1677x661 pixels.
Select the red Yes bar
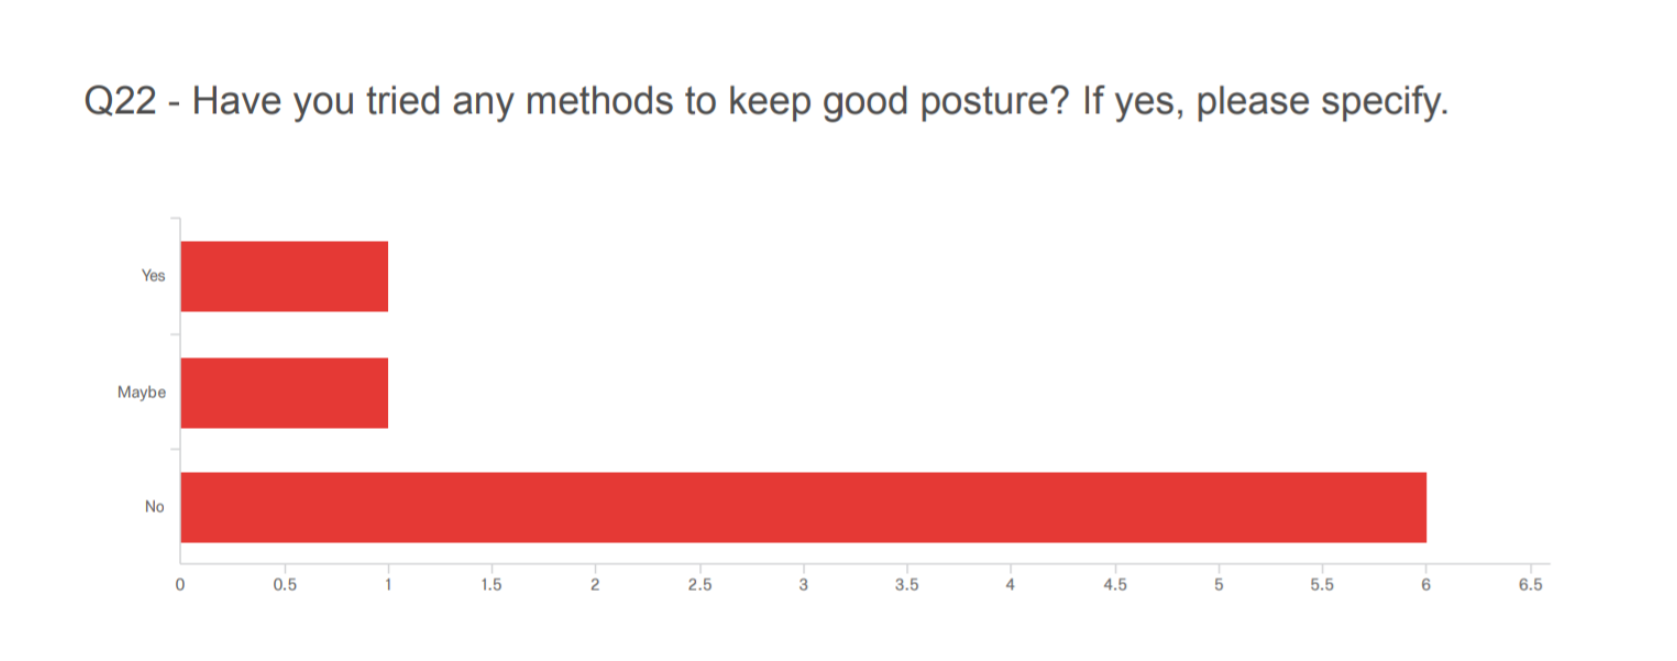pyautogui.click(x=284, y=276)
